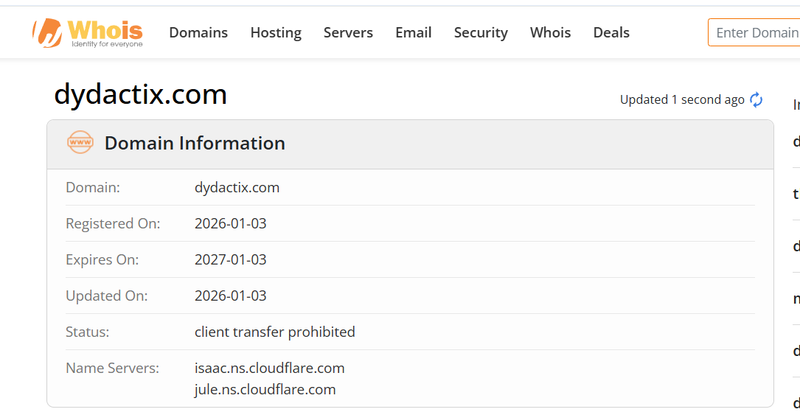
Task: Open the Security menu
Action: pos(481,33)
